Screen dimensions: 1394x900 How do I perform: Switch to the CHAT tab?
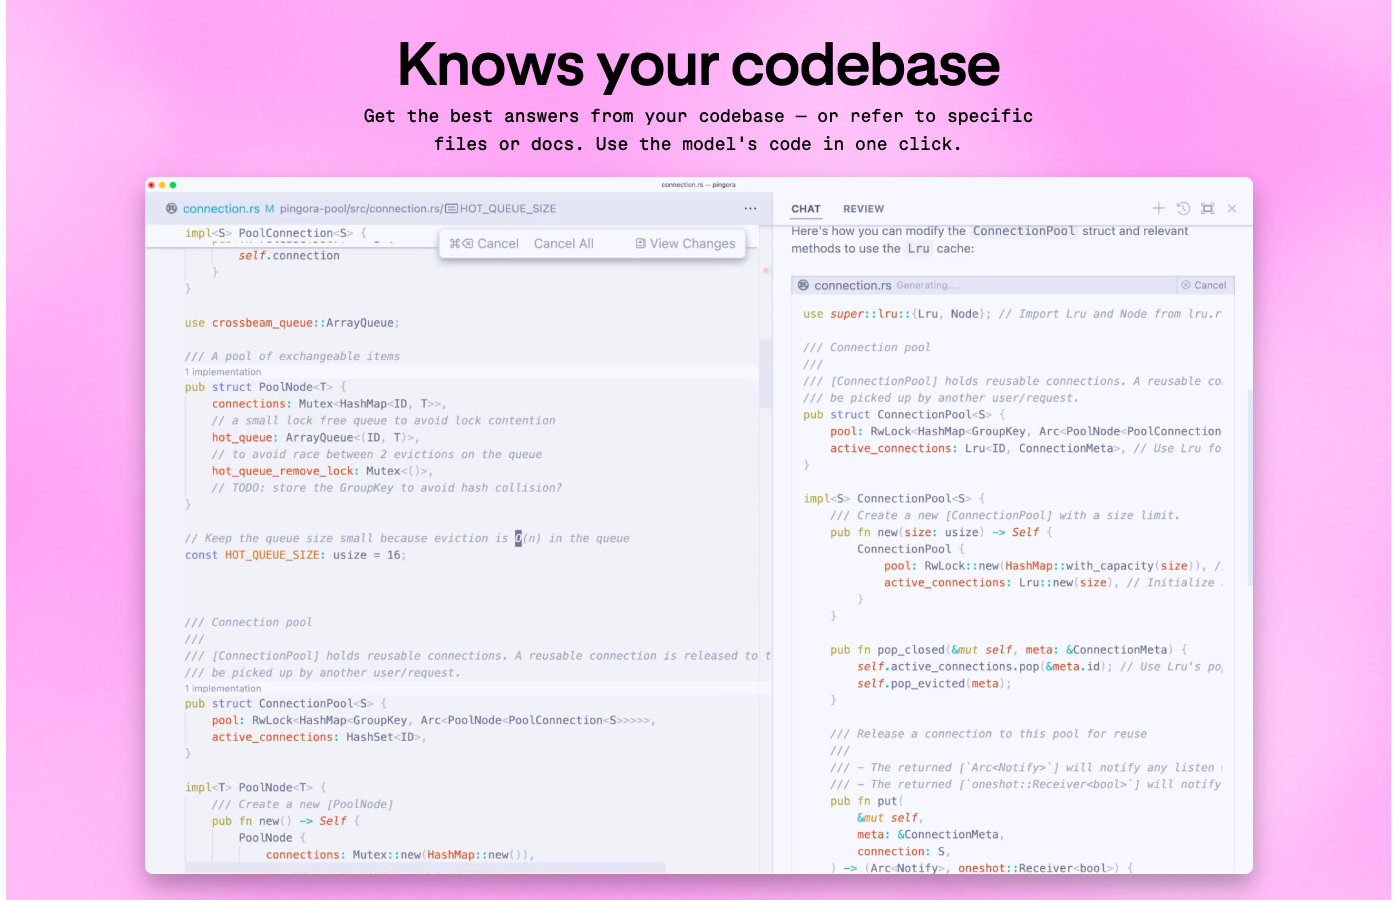click(806, 209)
